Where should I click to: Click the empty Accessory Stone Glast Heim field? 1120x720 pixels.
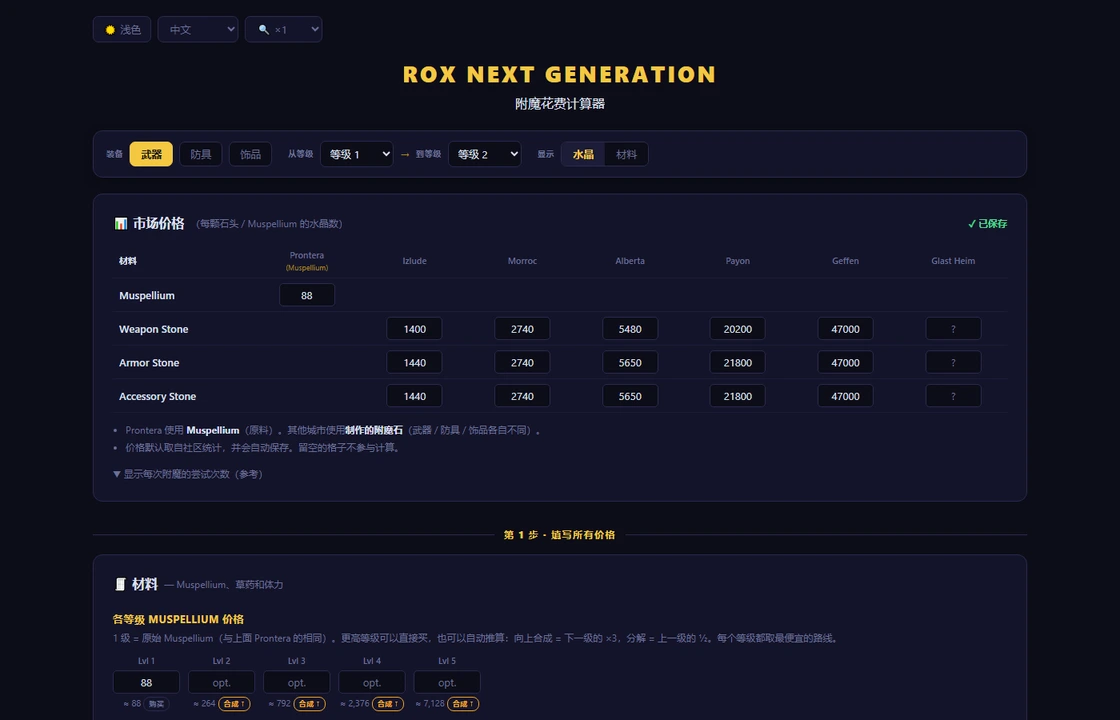coord(953,396)
